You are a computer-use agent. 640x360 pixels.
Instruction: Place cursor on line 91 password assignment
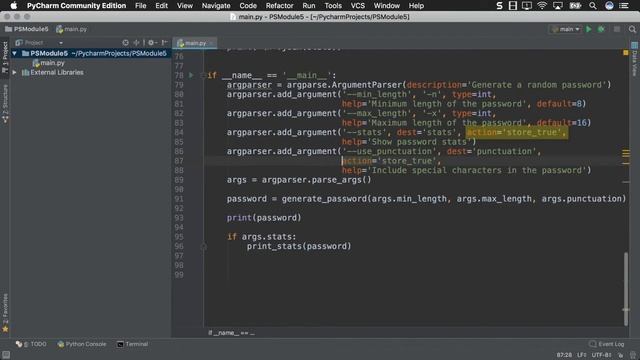coord(426,199)
